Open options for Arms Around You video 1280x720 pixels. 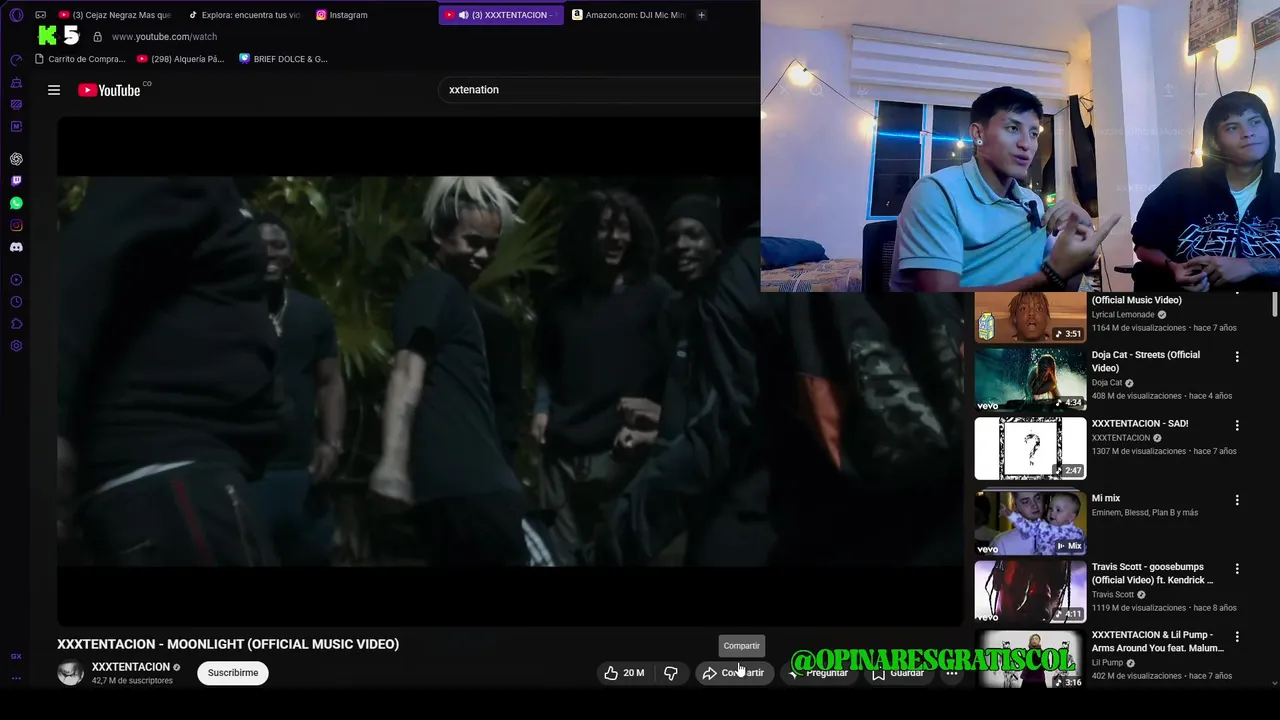(x=1237, y=637)
